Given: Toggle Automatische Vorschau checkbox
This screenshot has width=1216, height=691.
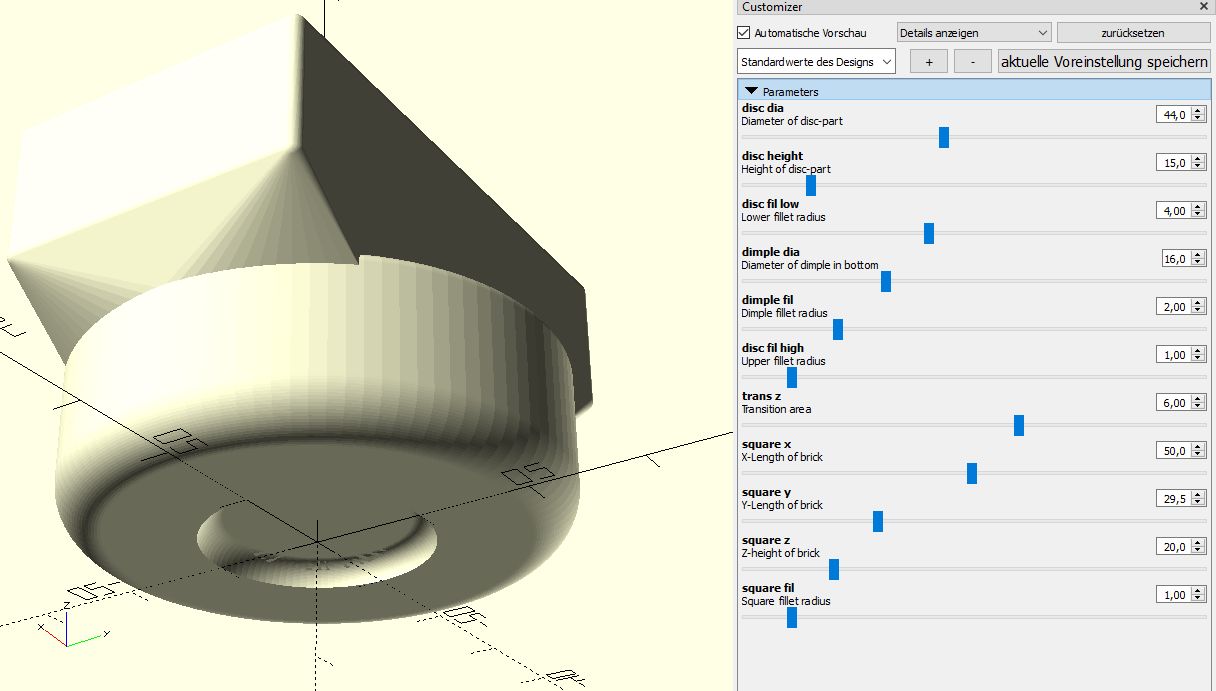Looking at the screenshot, I should coord(744,33).
